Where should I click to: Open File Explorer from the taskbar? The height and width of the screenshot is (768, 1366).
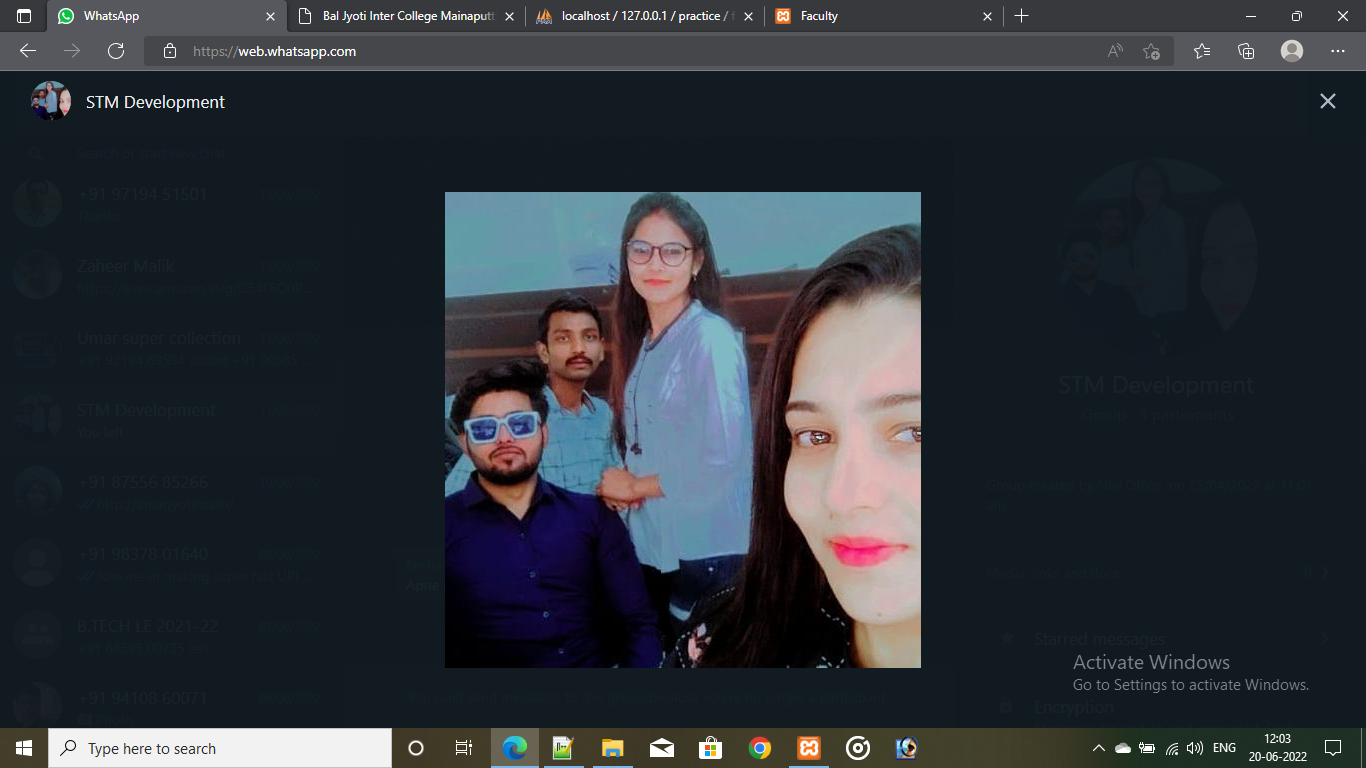612,748
